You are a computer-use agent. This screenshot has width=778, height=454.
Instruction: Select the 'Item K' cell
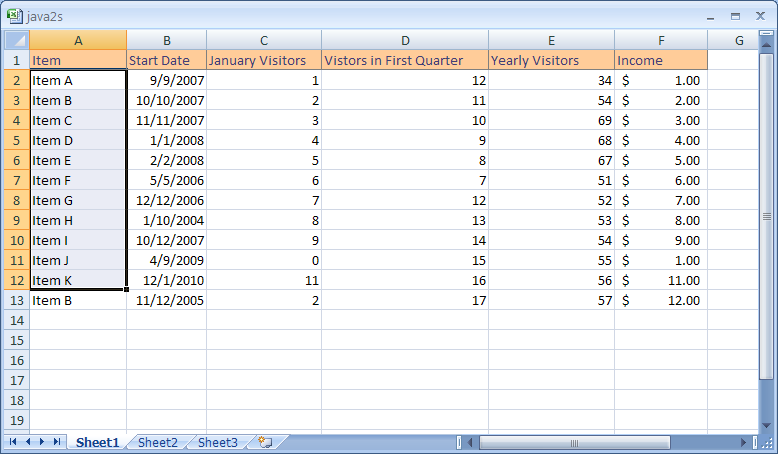(x=78, y=280)
